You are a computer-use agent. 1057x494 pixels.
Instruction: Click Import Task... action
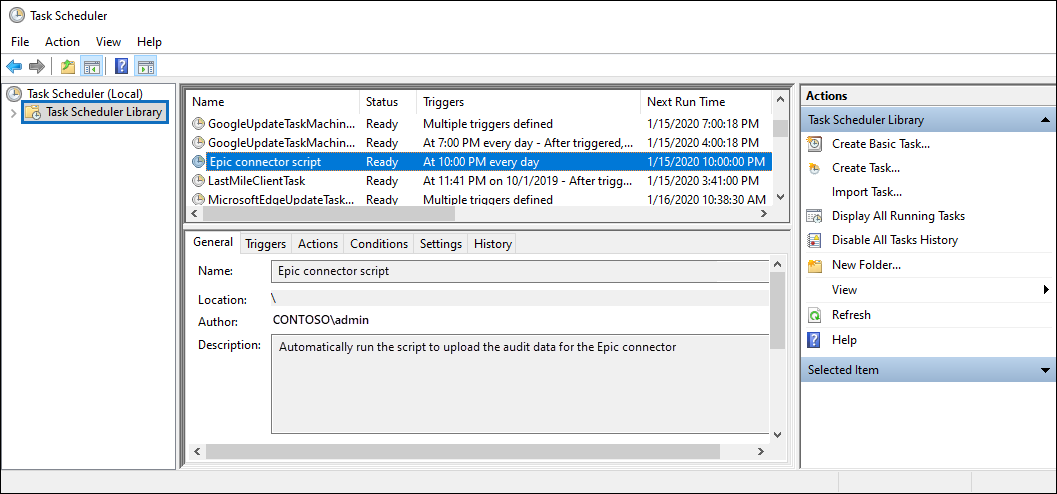click(x=867, y=192)
